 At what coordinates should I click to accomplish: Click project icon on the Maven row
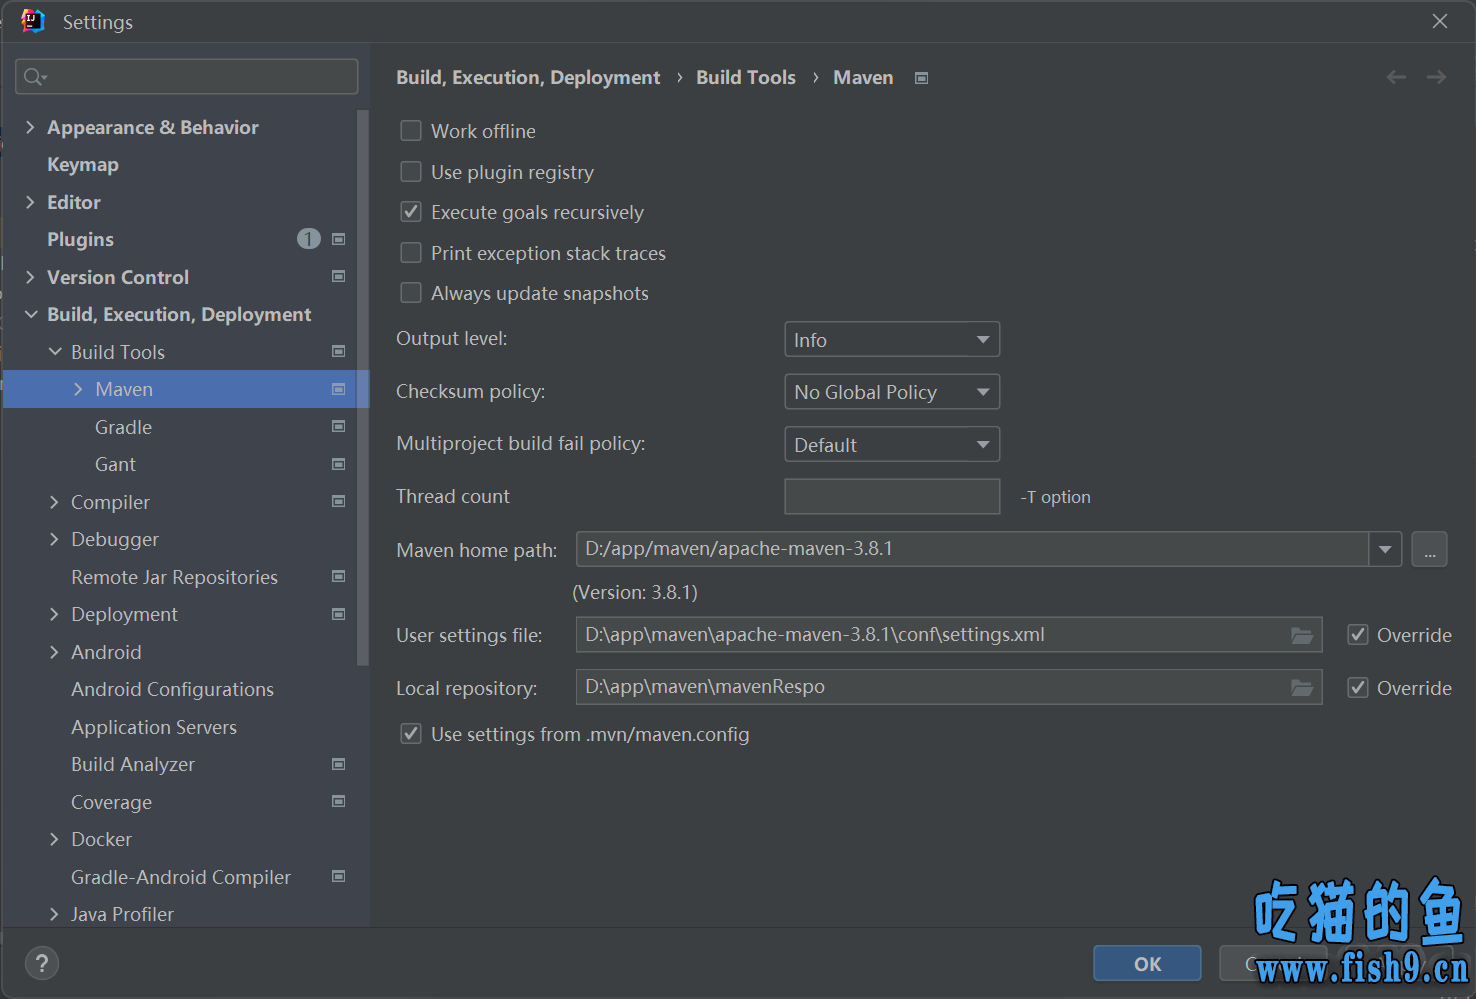[339, 389]
